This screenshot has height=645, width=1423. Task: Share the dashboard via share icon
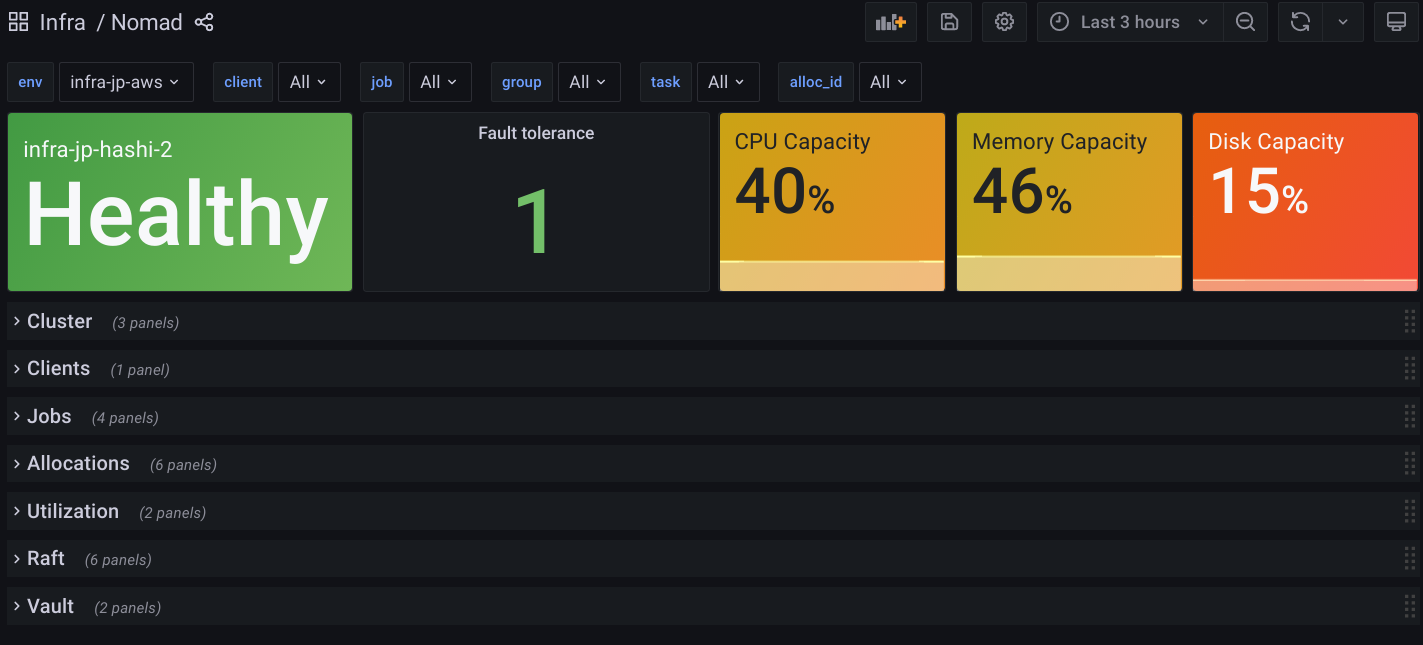[x=204, y=22]
